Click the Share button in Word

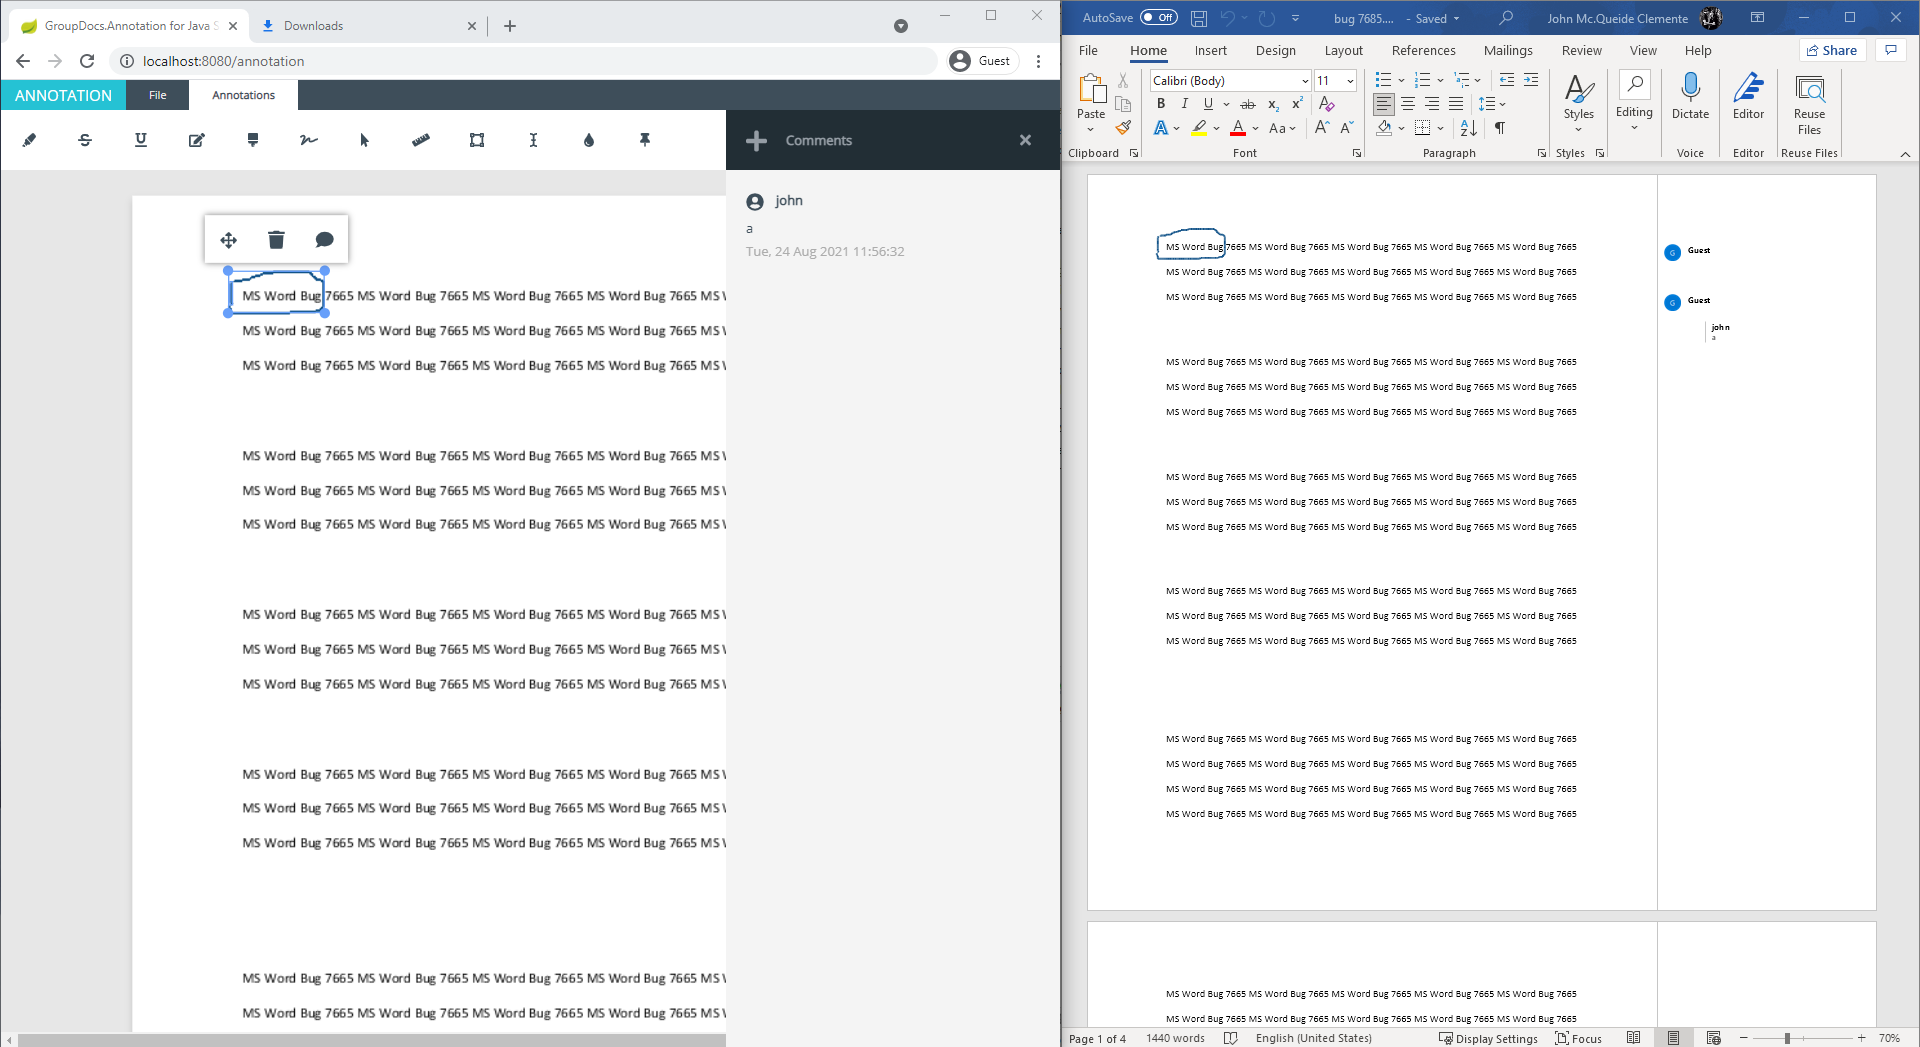1833,50
